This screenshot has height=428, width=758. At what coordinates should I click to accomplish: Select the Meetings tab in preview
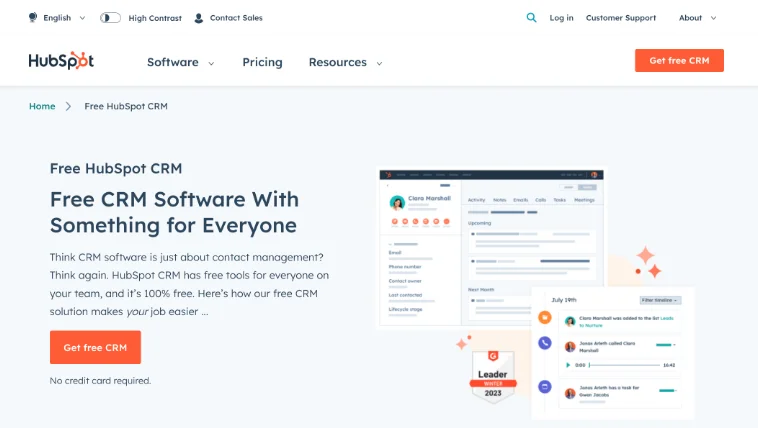pyautogui.click(x=584, y=200)
